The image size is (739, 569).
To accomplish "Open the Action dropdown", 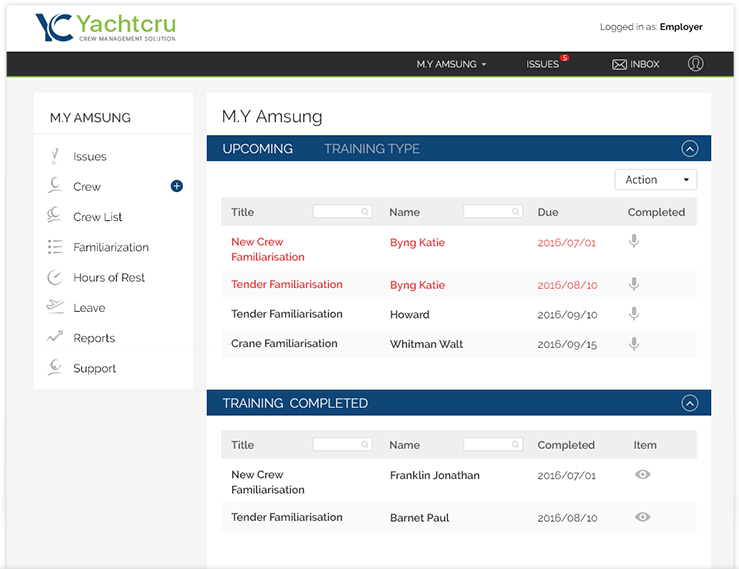I will (656, 180).
